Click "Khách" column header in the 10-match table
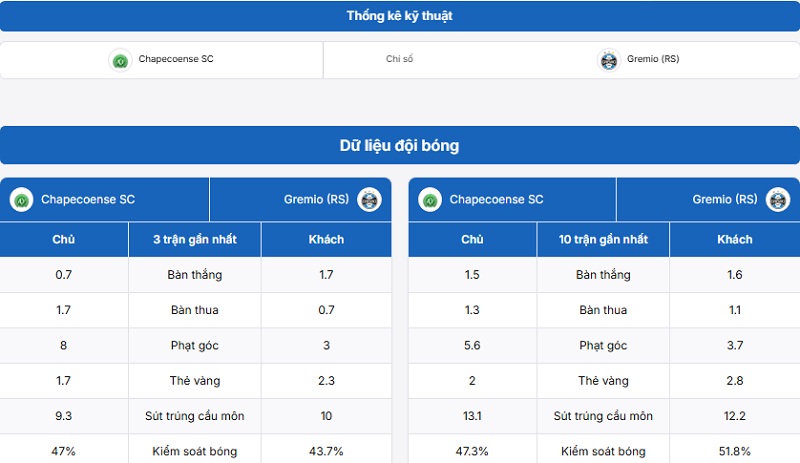 734,240
